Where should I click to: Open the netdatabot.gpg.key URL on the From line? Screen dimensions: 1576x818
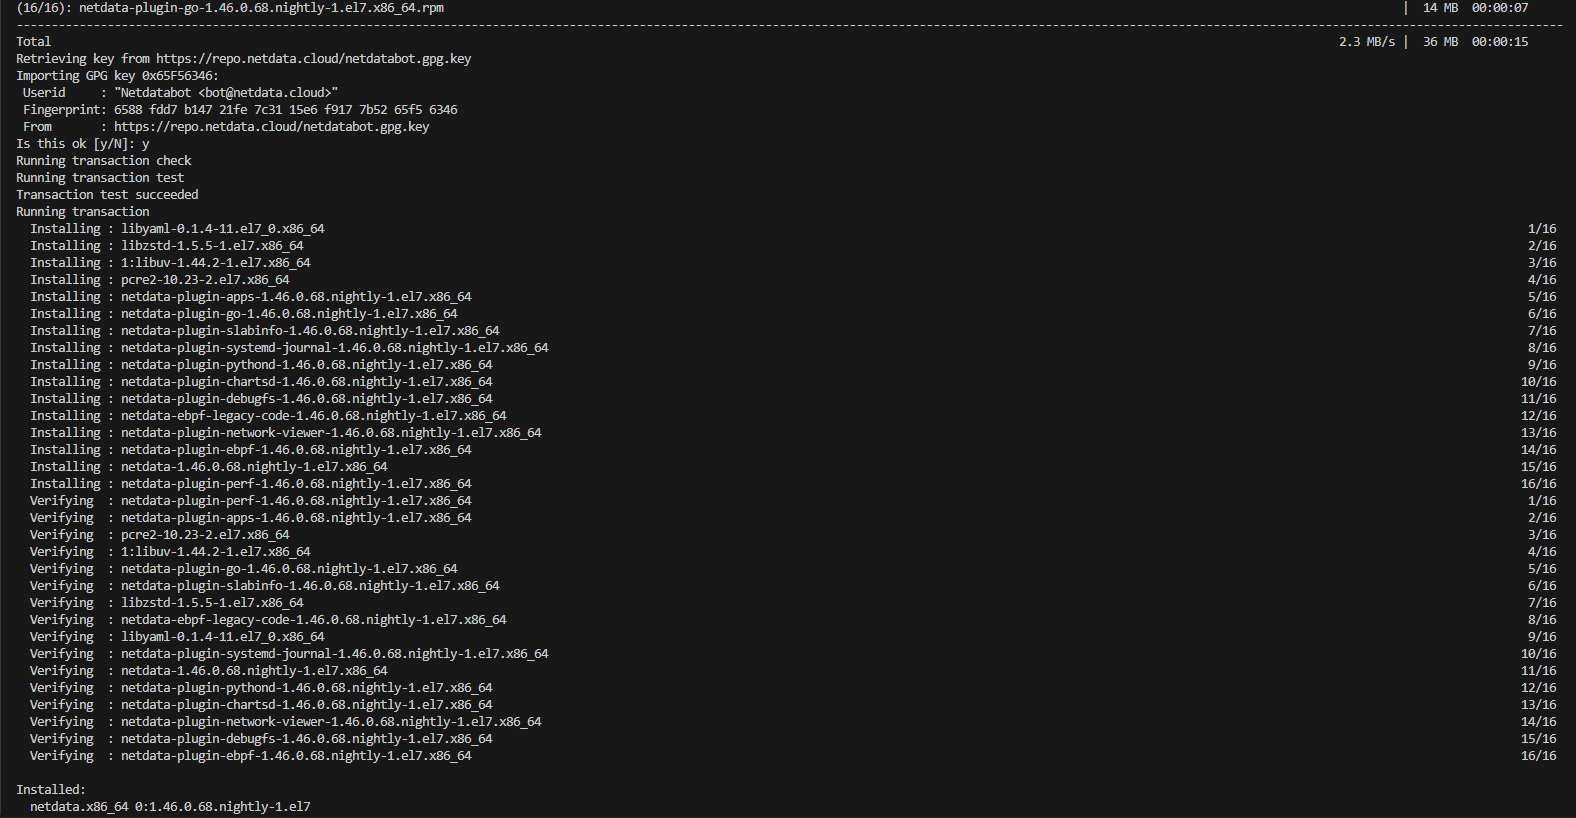pyautogui.click(x=271, y=127)
